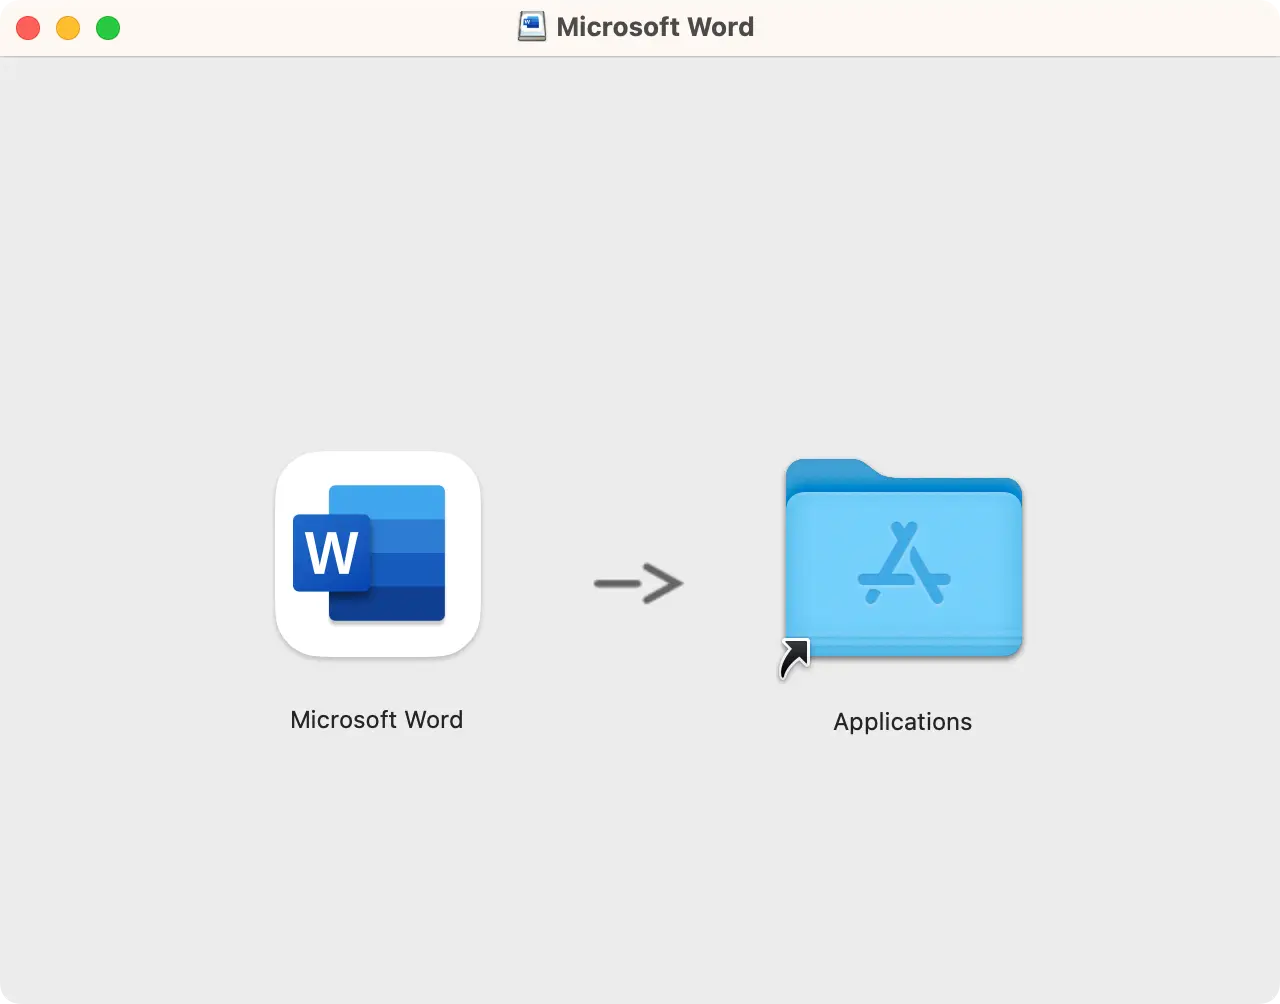Click the 'Microsoft Word' window title
Viewport: 1280px width, 1004px height.
655,27
